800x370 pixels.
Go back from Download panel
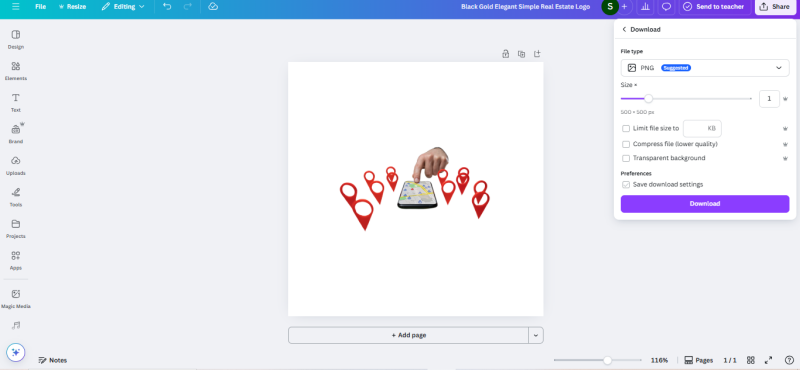pos(624,30)
